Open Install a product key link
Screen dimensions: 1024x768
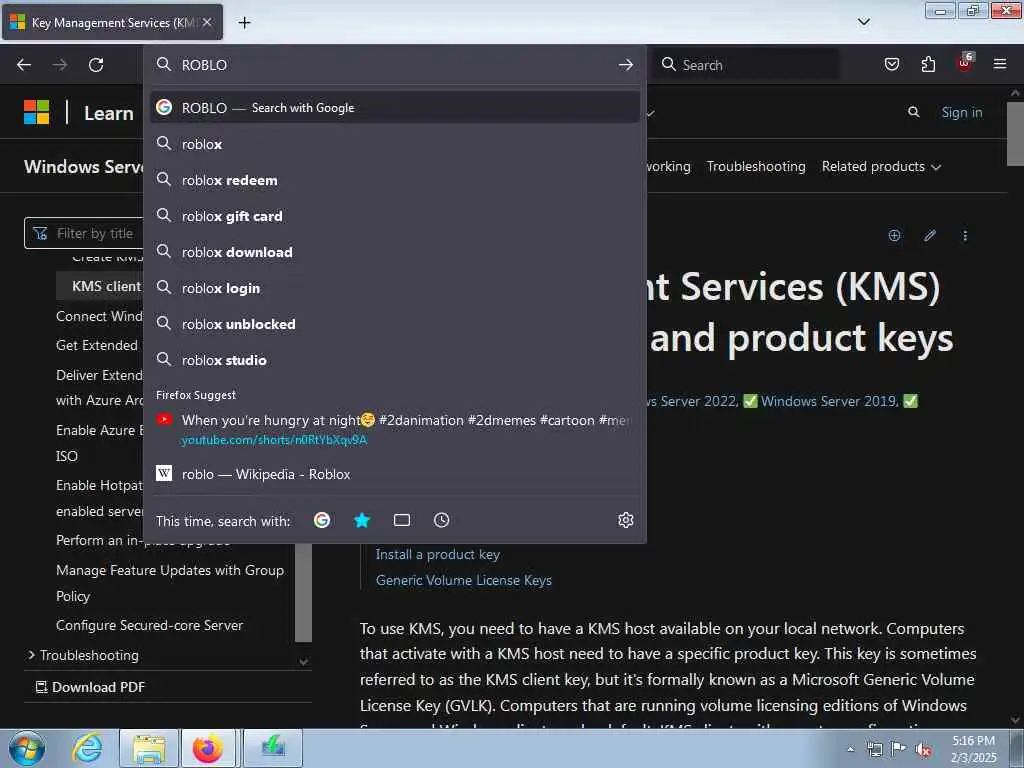click(x=438, y=554)
